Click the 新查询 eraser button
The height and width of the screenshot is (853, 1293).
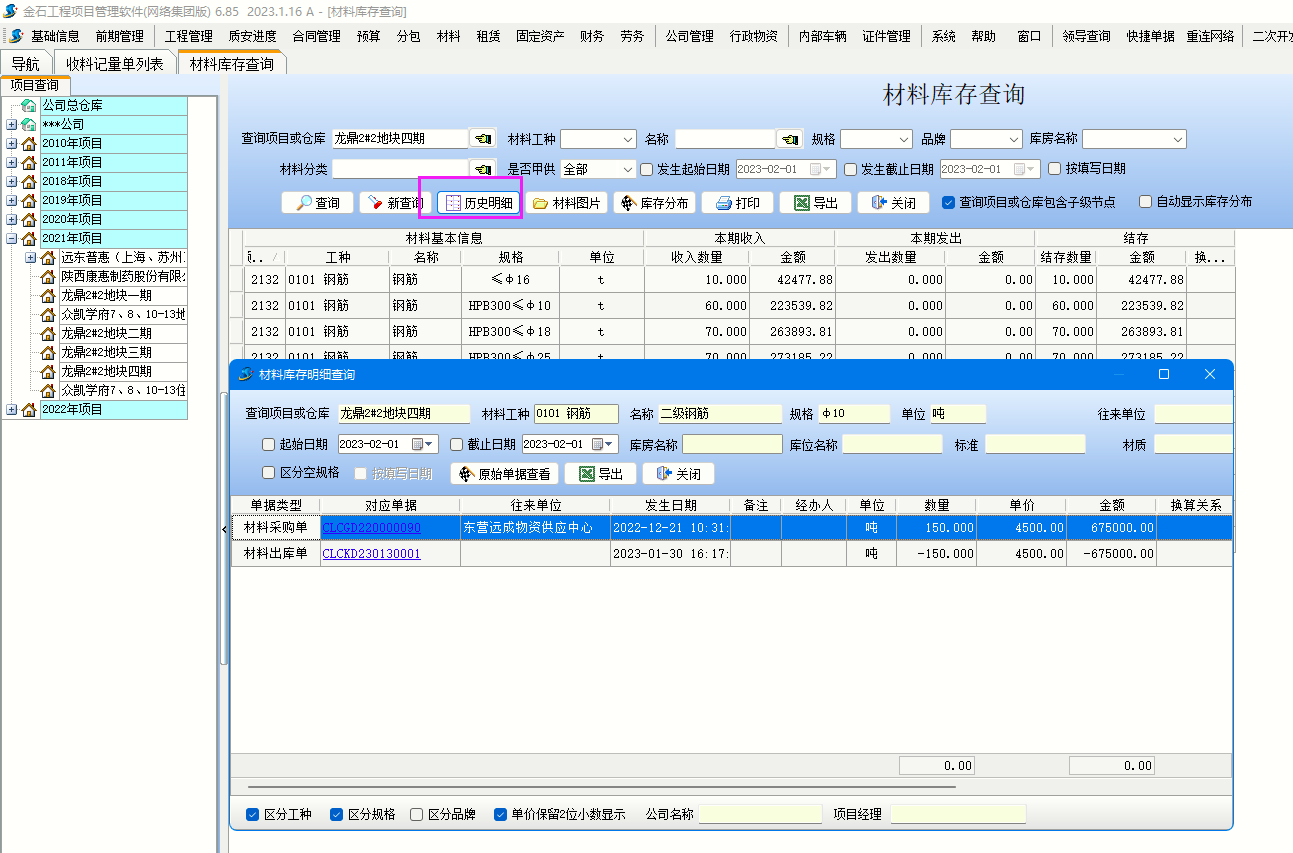click(x=394, y=203)
